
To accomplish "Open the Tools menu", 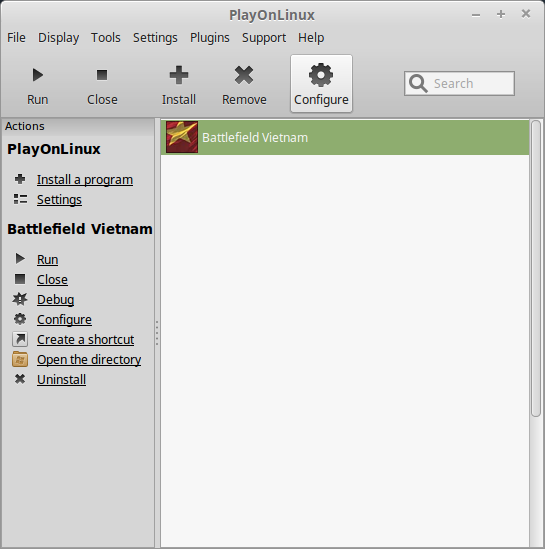I will tap(106, 37).
